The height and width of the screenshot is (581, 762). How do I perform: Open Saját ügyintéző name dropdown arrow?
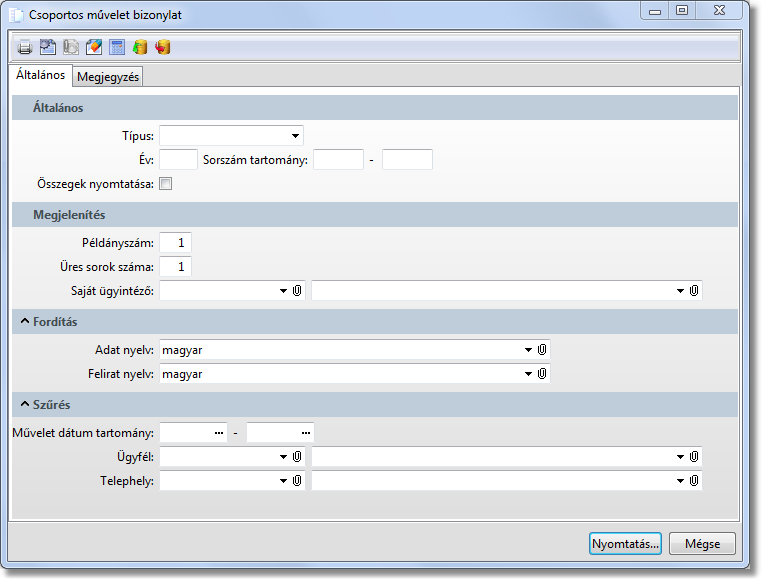(x=680, y=291)
